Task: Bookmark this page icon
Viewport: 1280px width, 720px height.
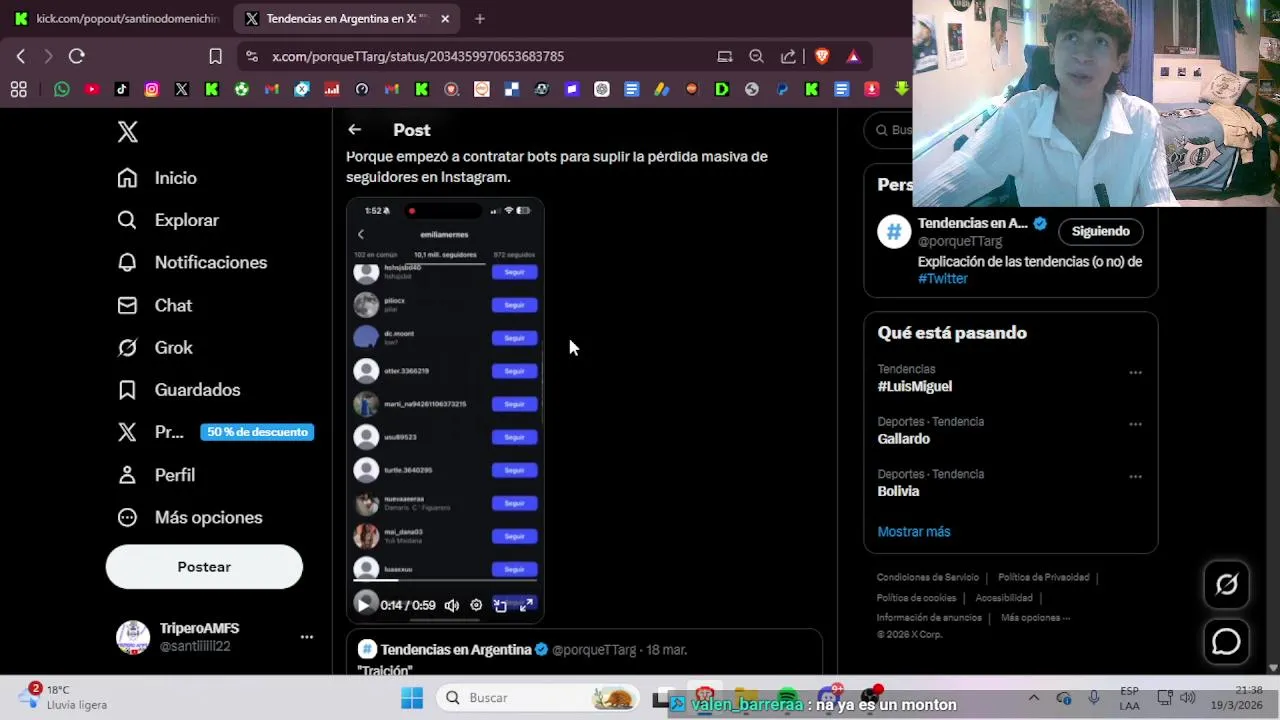Action: pos(215,57)
